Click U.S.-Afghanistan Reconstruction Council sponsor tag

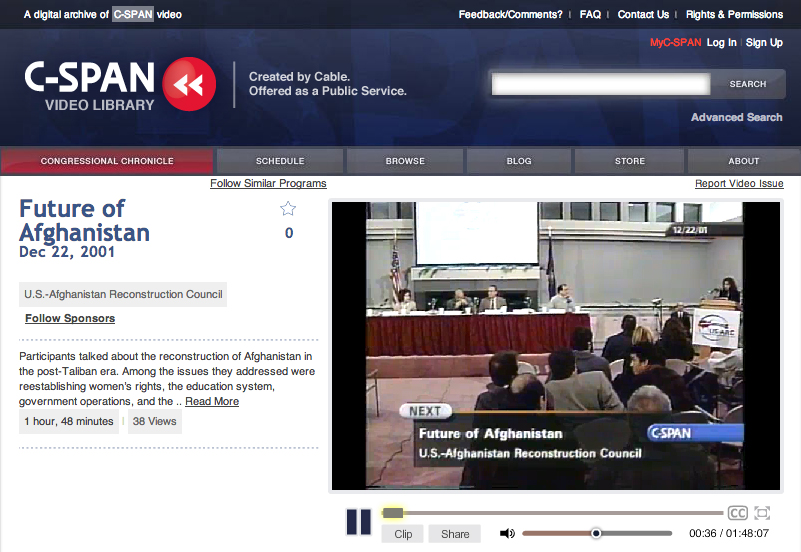pos(123,295)
